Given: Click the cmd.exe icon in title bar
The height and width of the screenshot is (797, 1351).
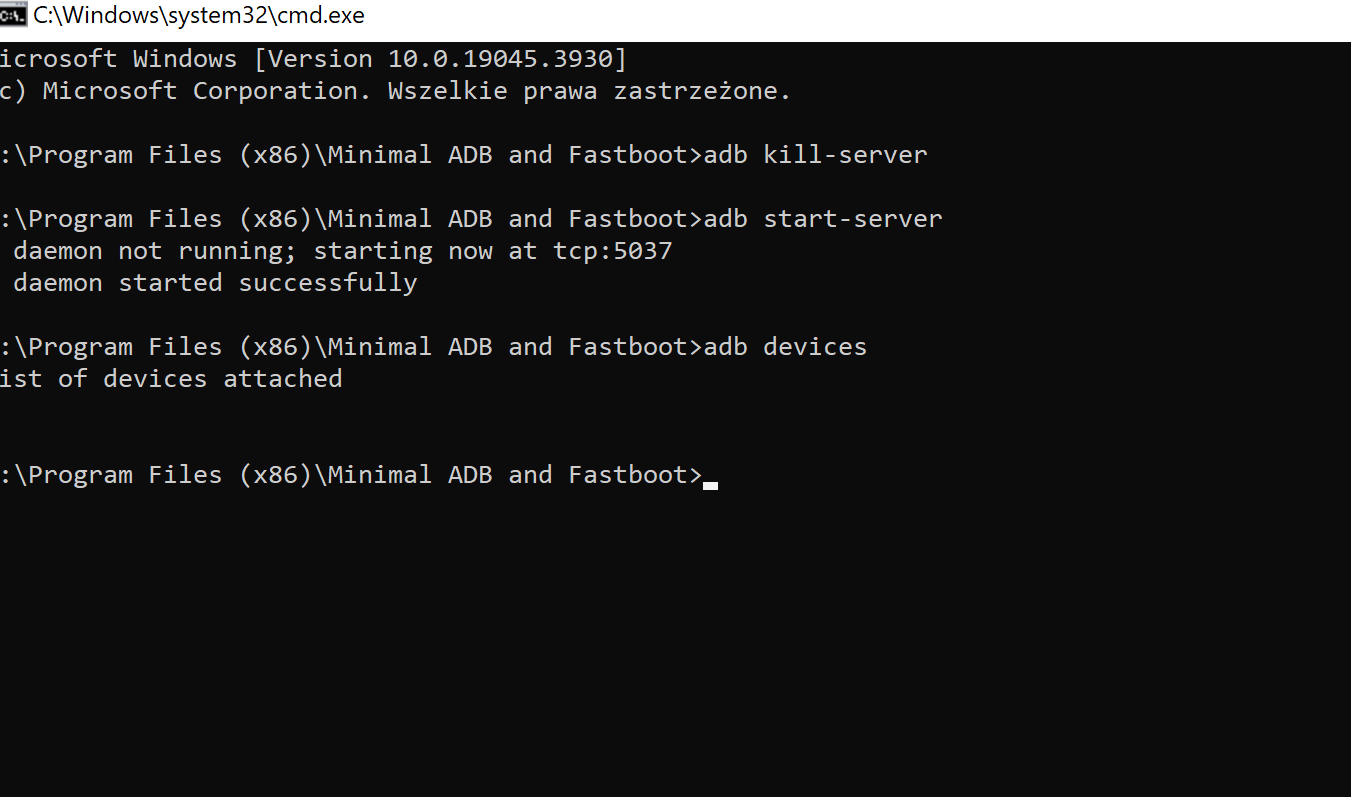Looking at the screenshot, I should point(13,15).
